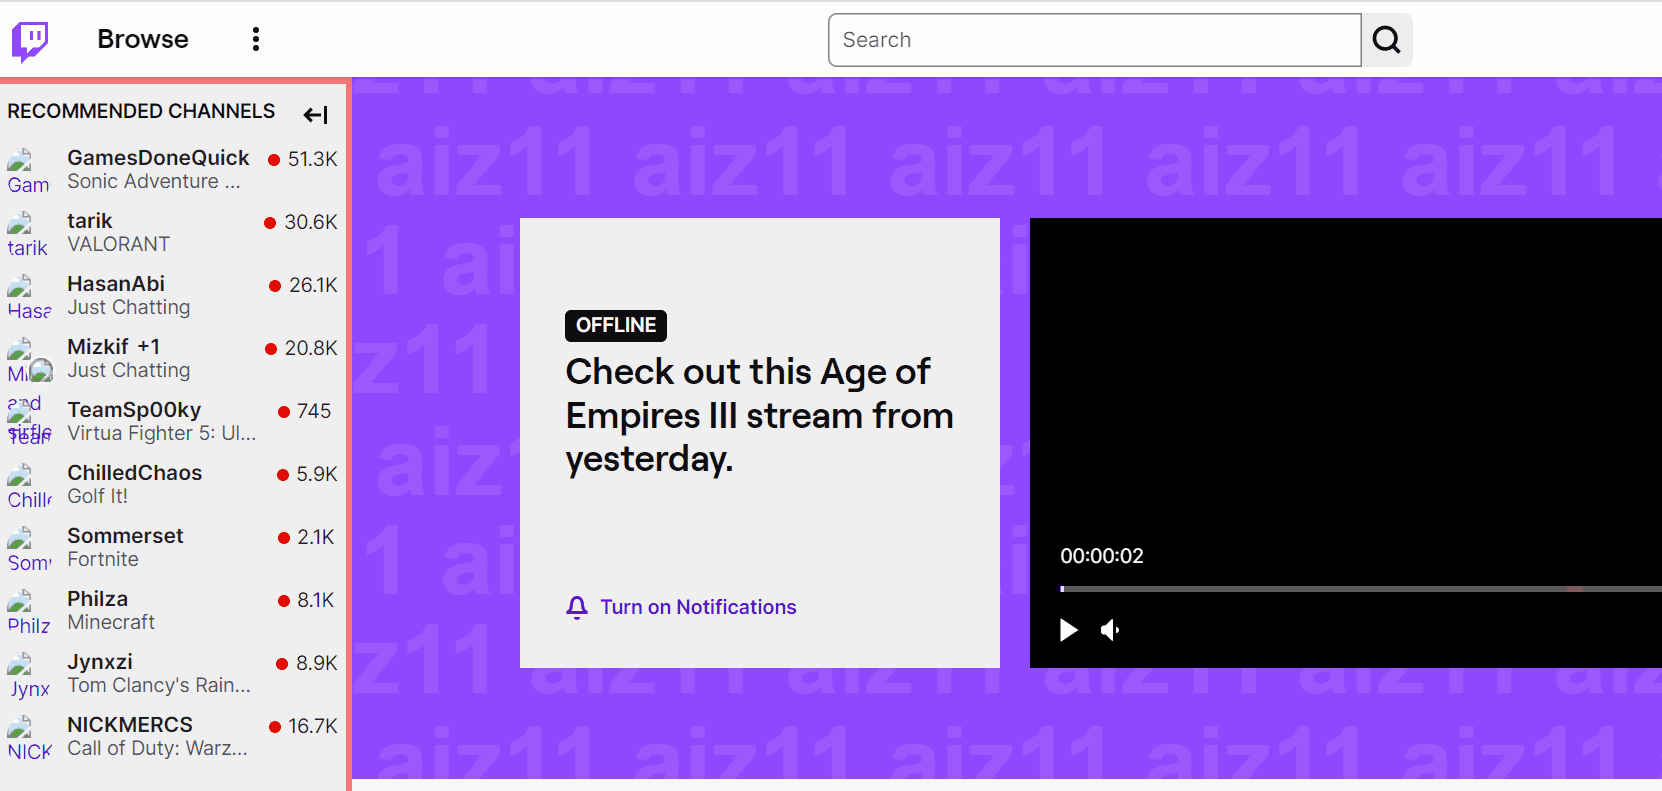Click GamesDoneQuick's avatar image
The height and width of the screenshot is (791, 1662).
[x=28, y=171]
